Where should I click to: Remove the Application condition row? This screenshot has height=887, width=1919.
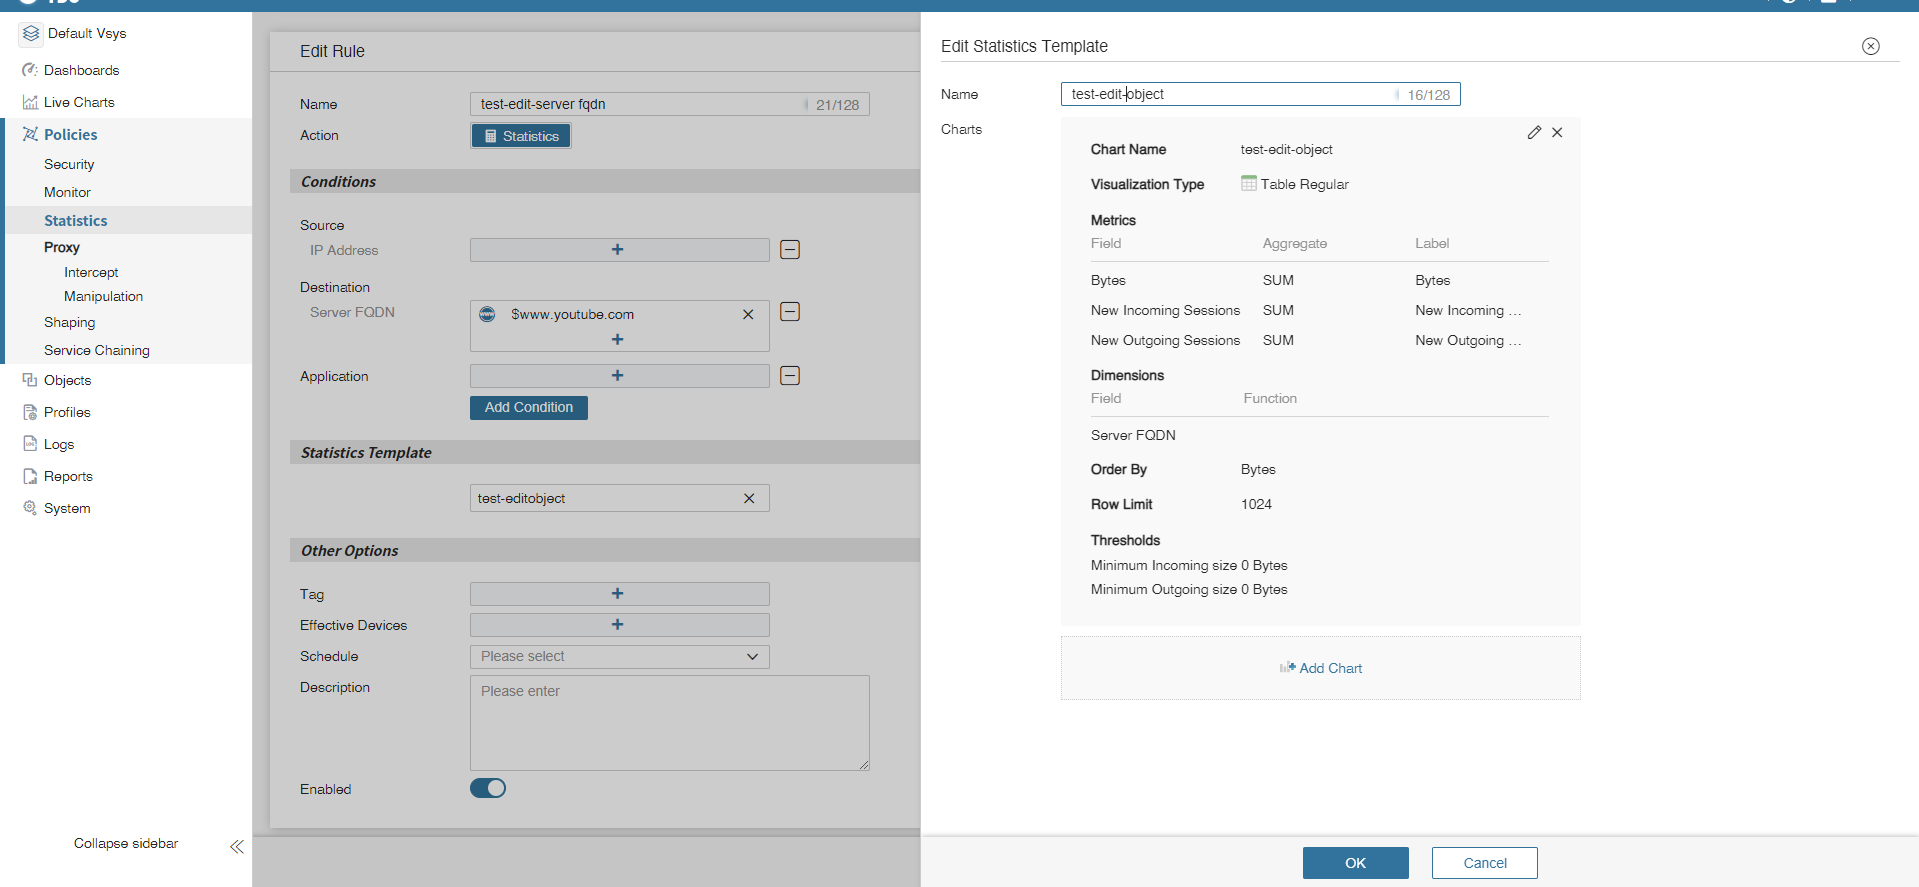pyautogui.click(x=790, y=376)
